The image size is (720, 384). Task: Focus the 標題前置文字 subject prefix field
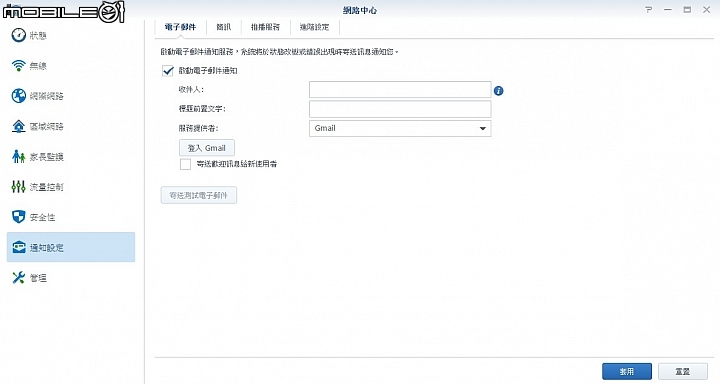coord(400,109)
